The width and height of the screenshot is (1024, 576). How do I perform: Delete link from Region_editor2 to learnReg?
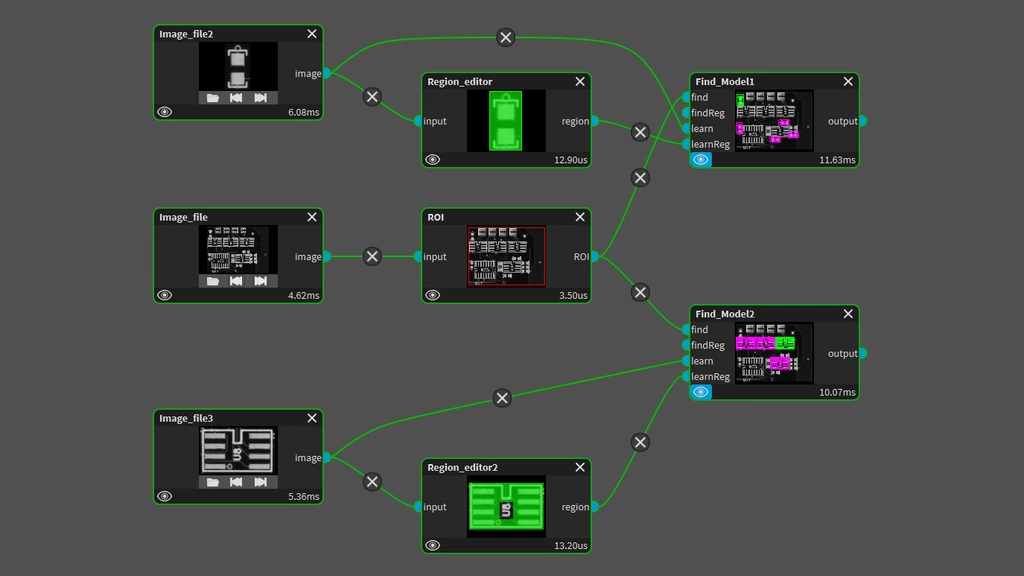641,442
